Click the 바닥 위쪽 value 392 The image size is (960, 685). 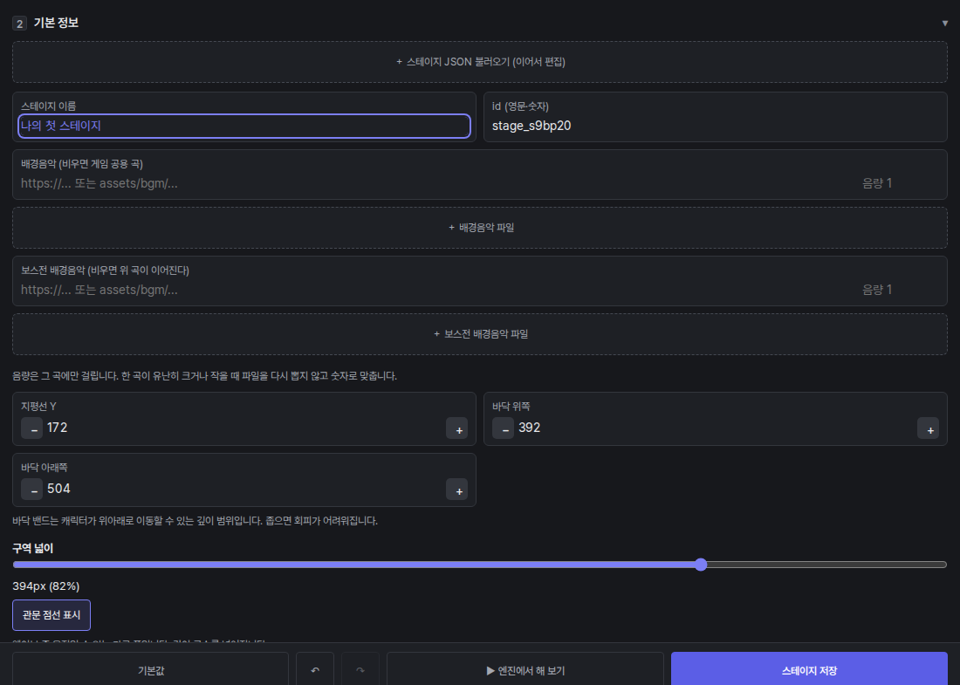coord(530,427)
